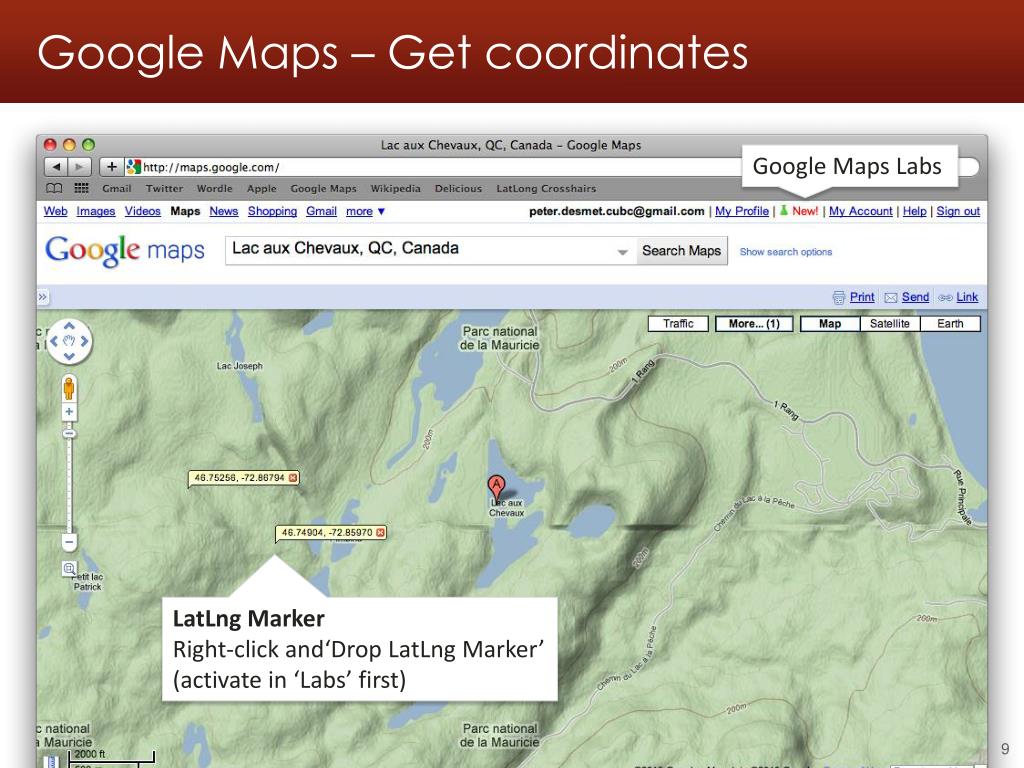
Task: Open Gmail link in Google navigation
Action: tap(321, 211)
